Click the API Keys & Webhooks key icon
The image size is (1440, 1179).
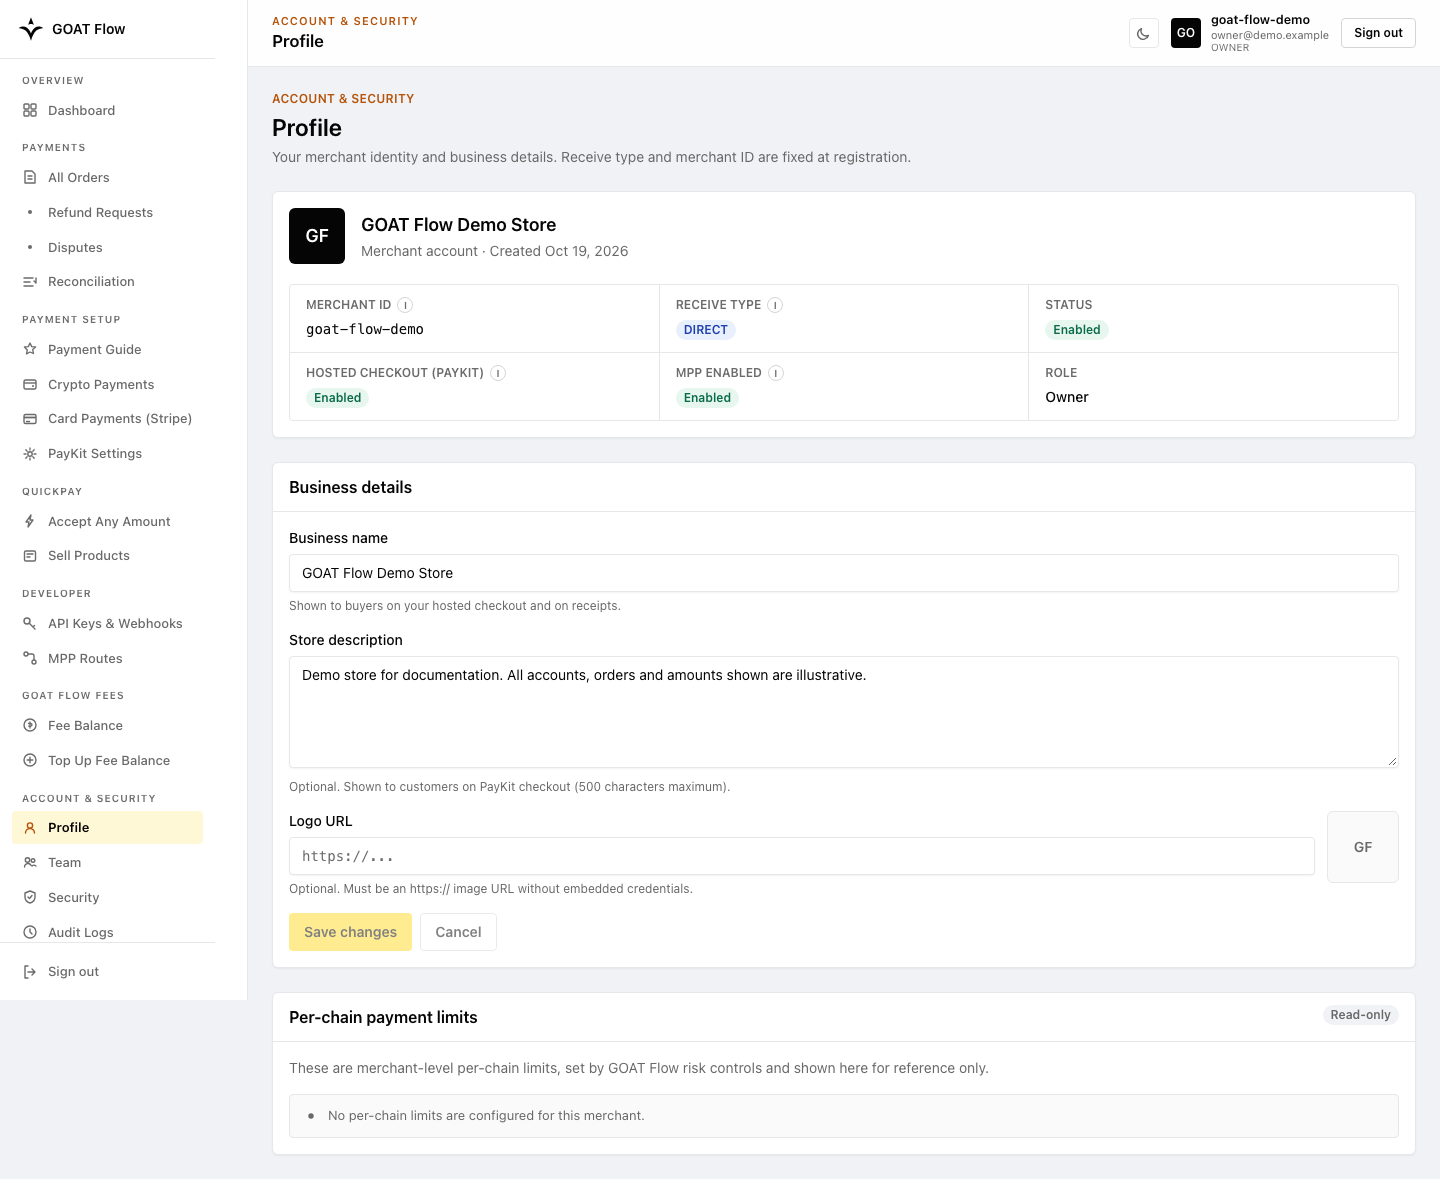[x=30, y=624]
